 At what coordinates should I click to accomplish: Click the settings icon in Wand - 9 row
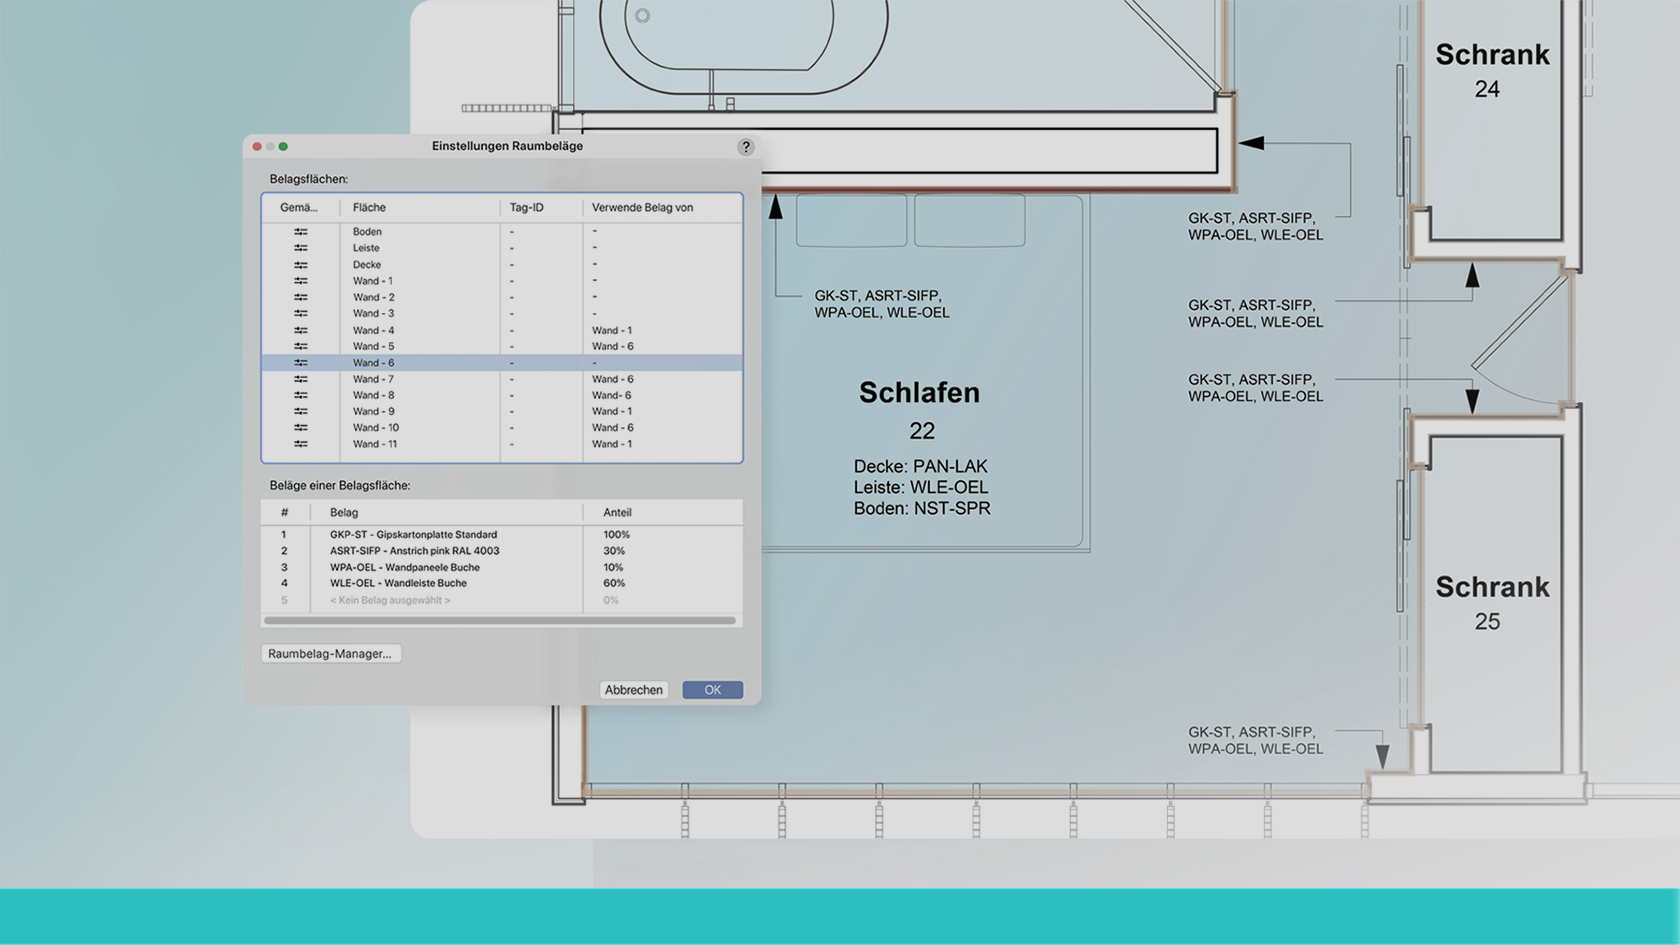pos(301,411)
